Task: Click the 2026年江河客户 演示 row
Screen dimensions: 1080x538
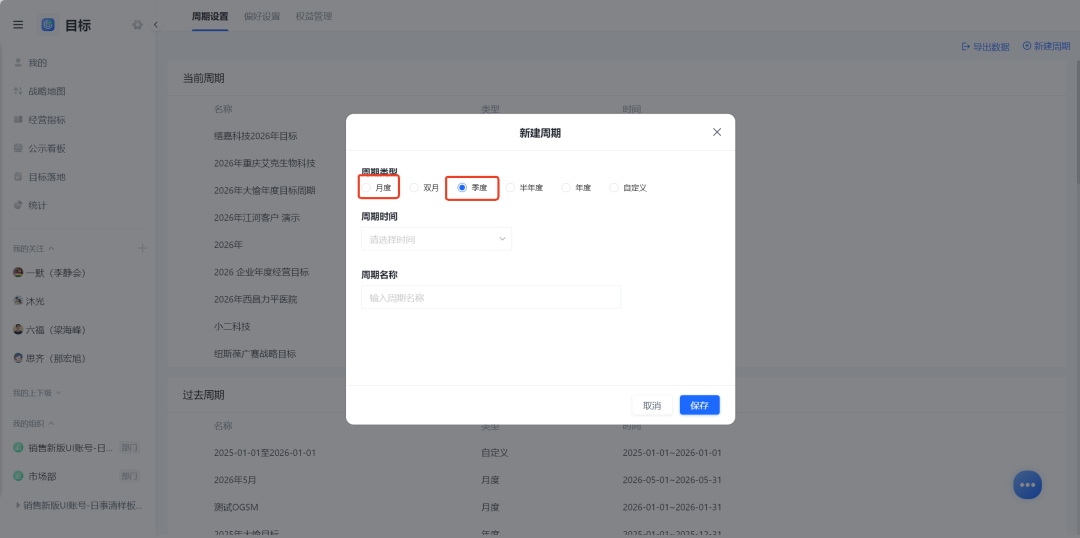Action: 257,218
